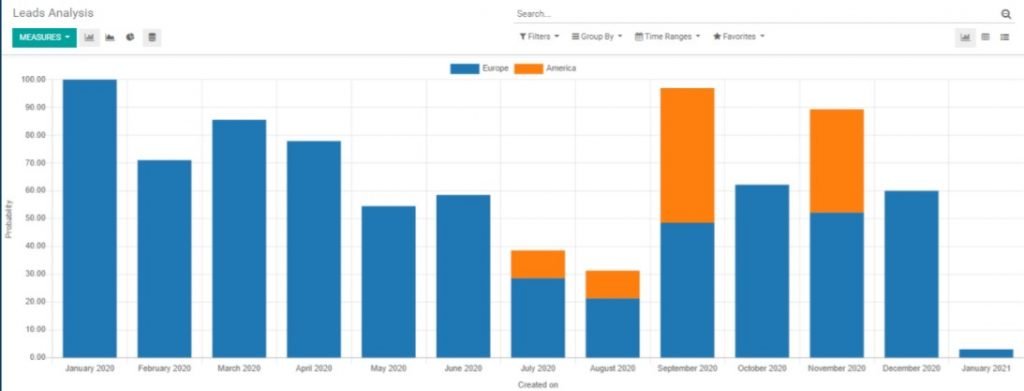Click the small January 2021 bar
The height and width of the screenshot is (391, 1024).
point(986,353)
